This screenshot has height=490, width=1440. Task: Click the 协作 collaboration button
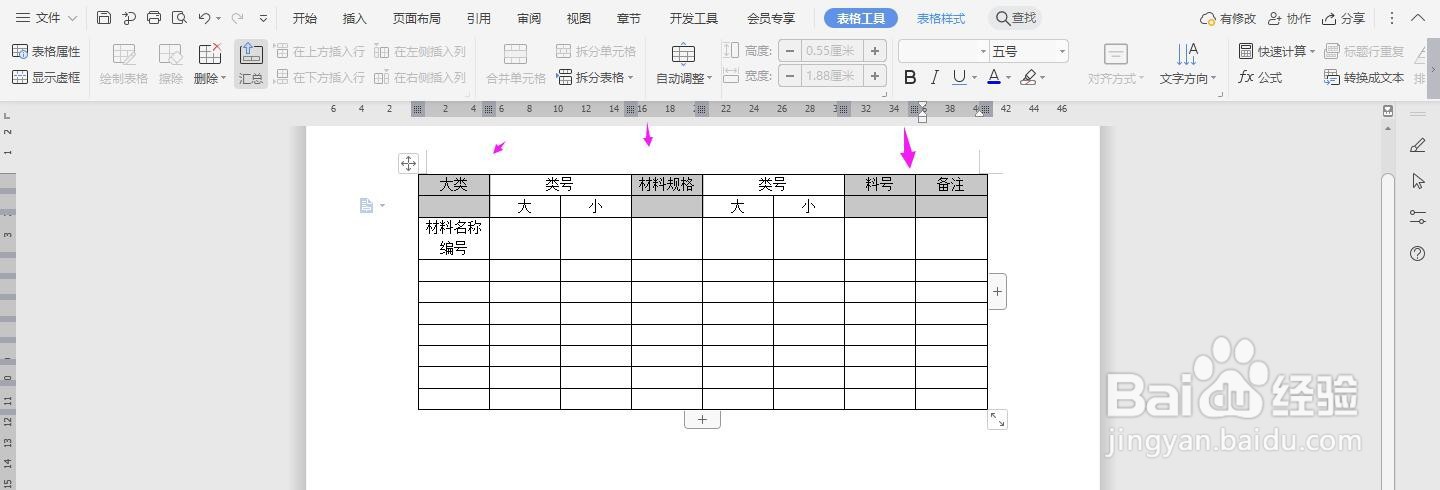coord(1289,18)
